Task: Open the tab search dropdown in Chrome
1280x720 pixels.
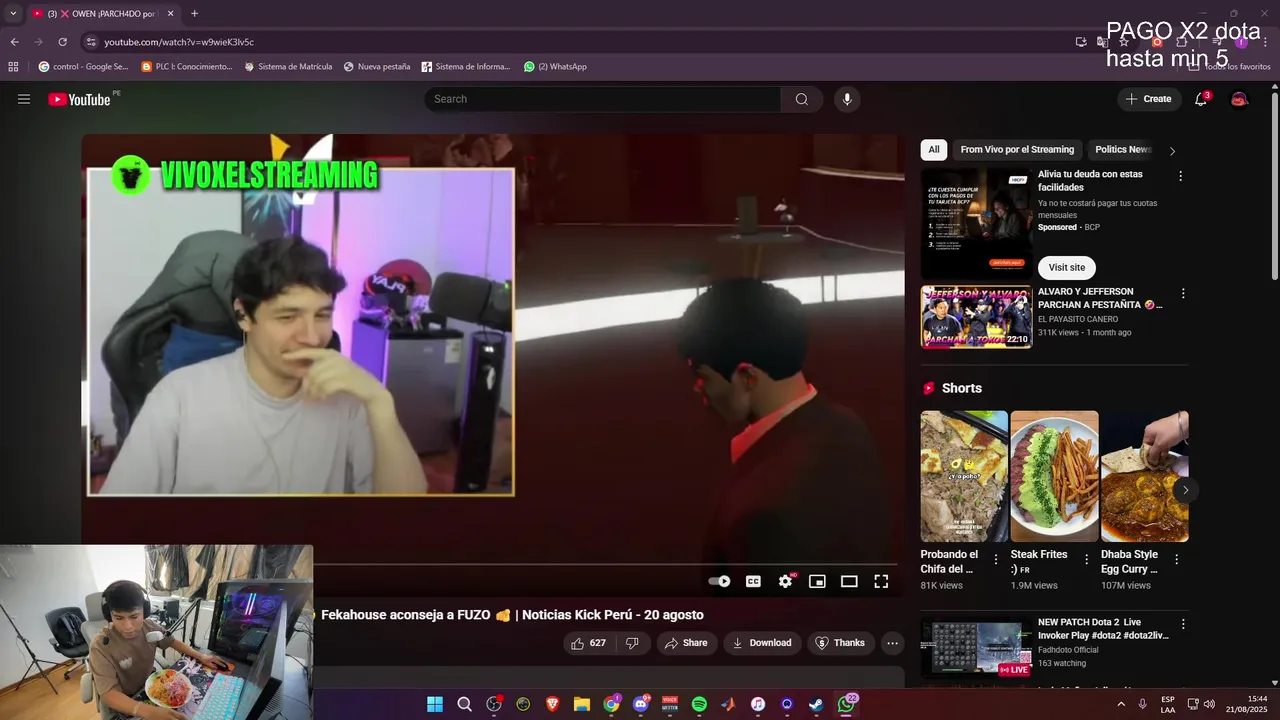Action: tap(13, 13)
